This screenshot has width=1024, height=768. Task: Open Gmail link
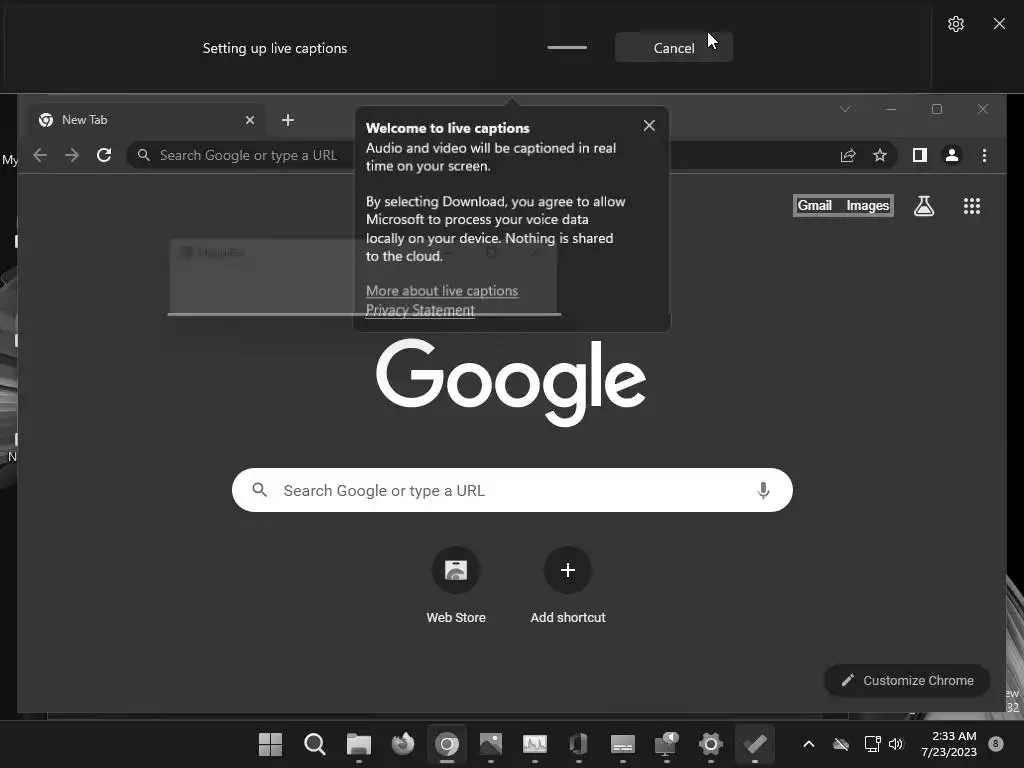[814, 206]
